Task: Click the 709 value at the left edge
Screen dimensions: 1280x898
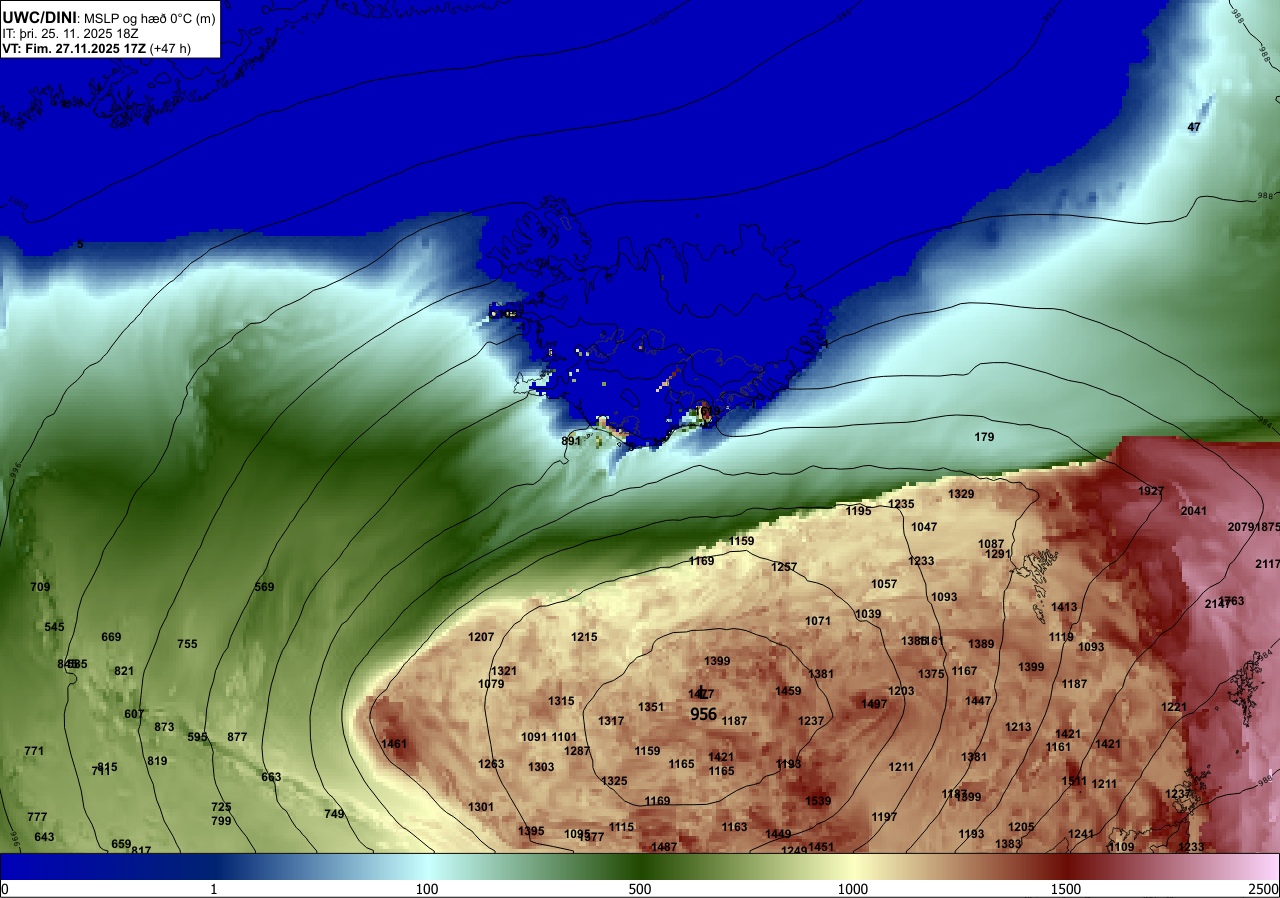Action: [40, 587]
